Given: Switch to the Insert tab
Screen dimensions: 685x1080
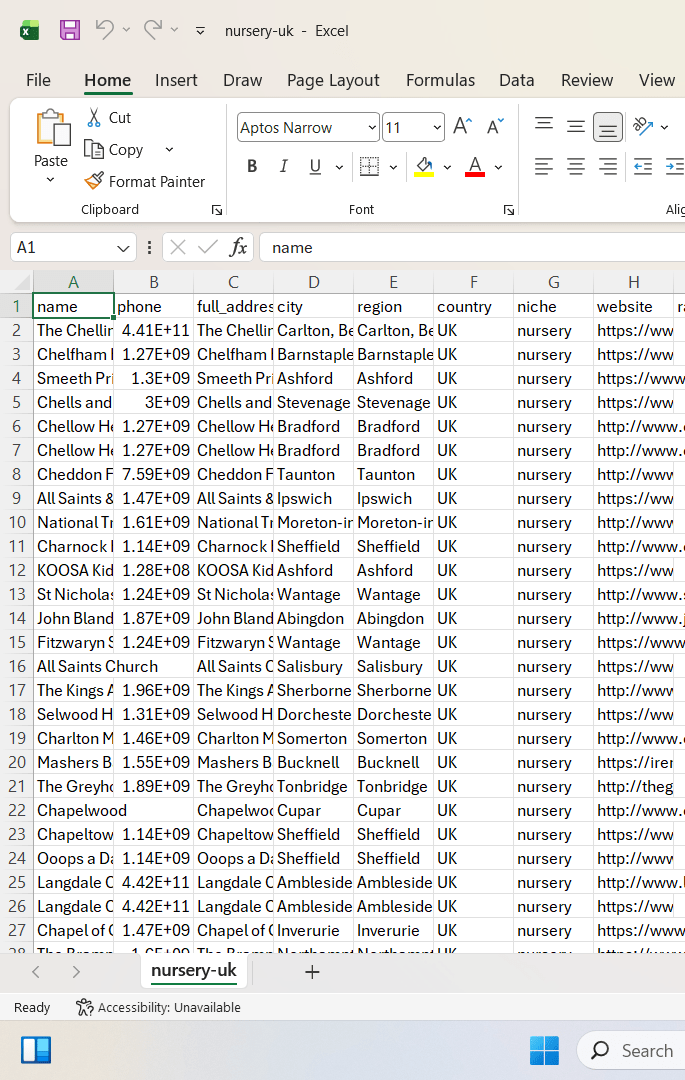Looking at the screenshot, I should pos(176,80).
